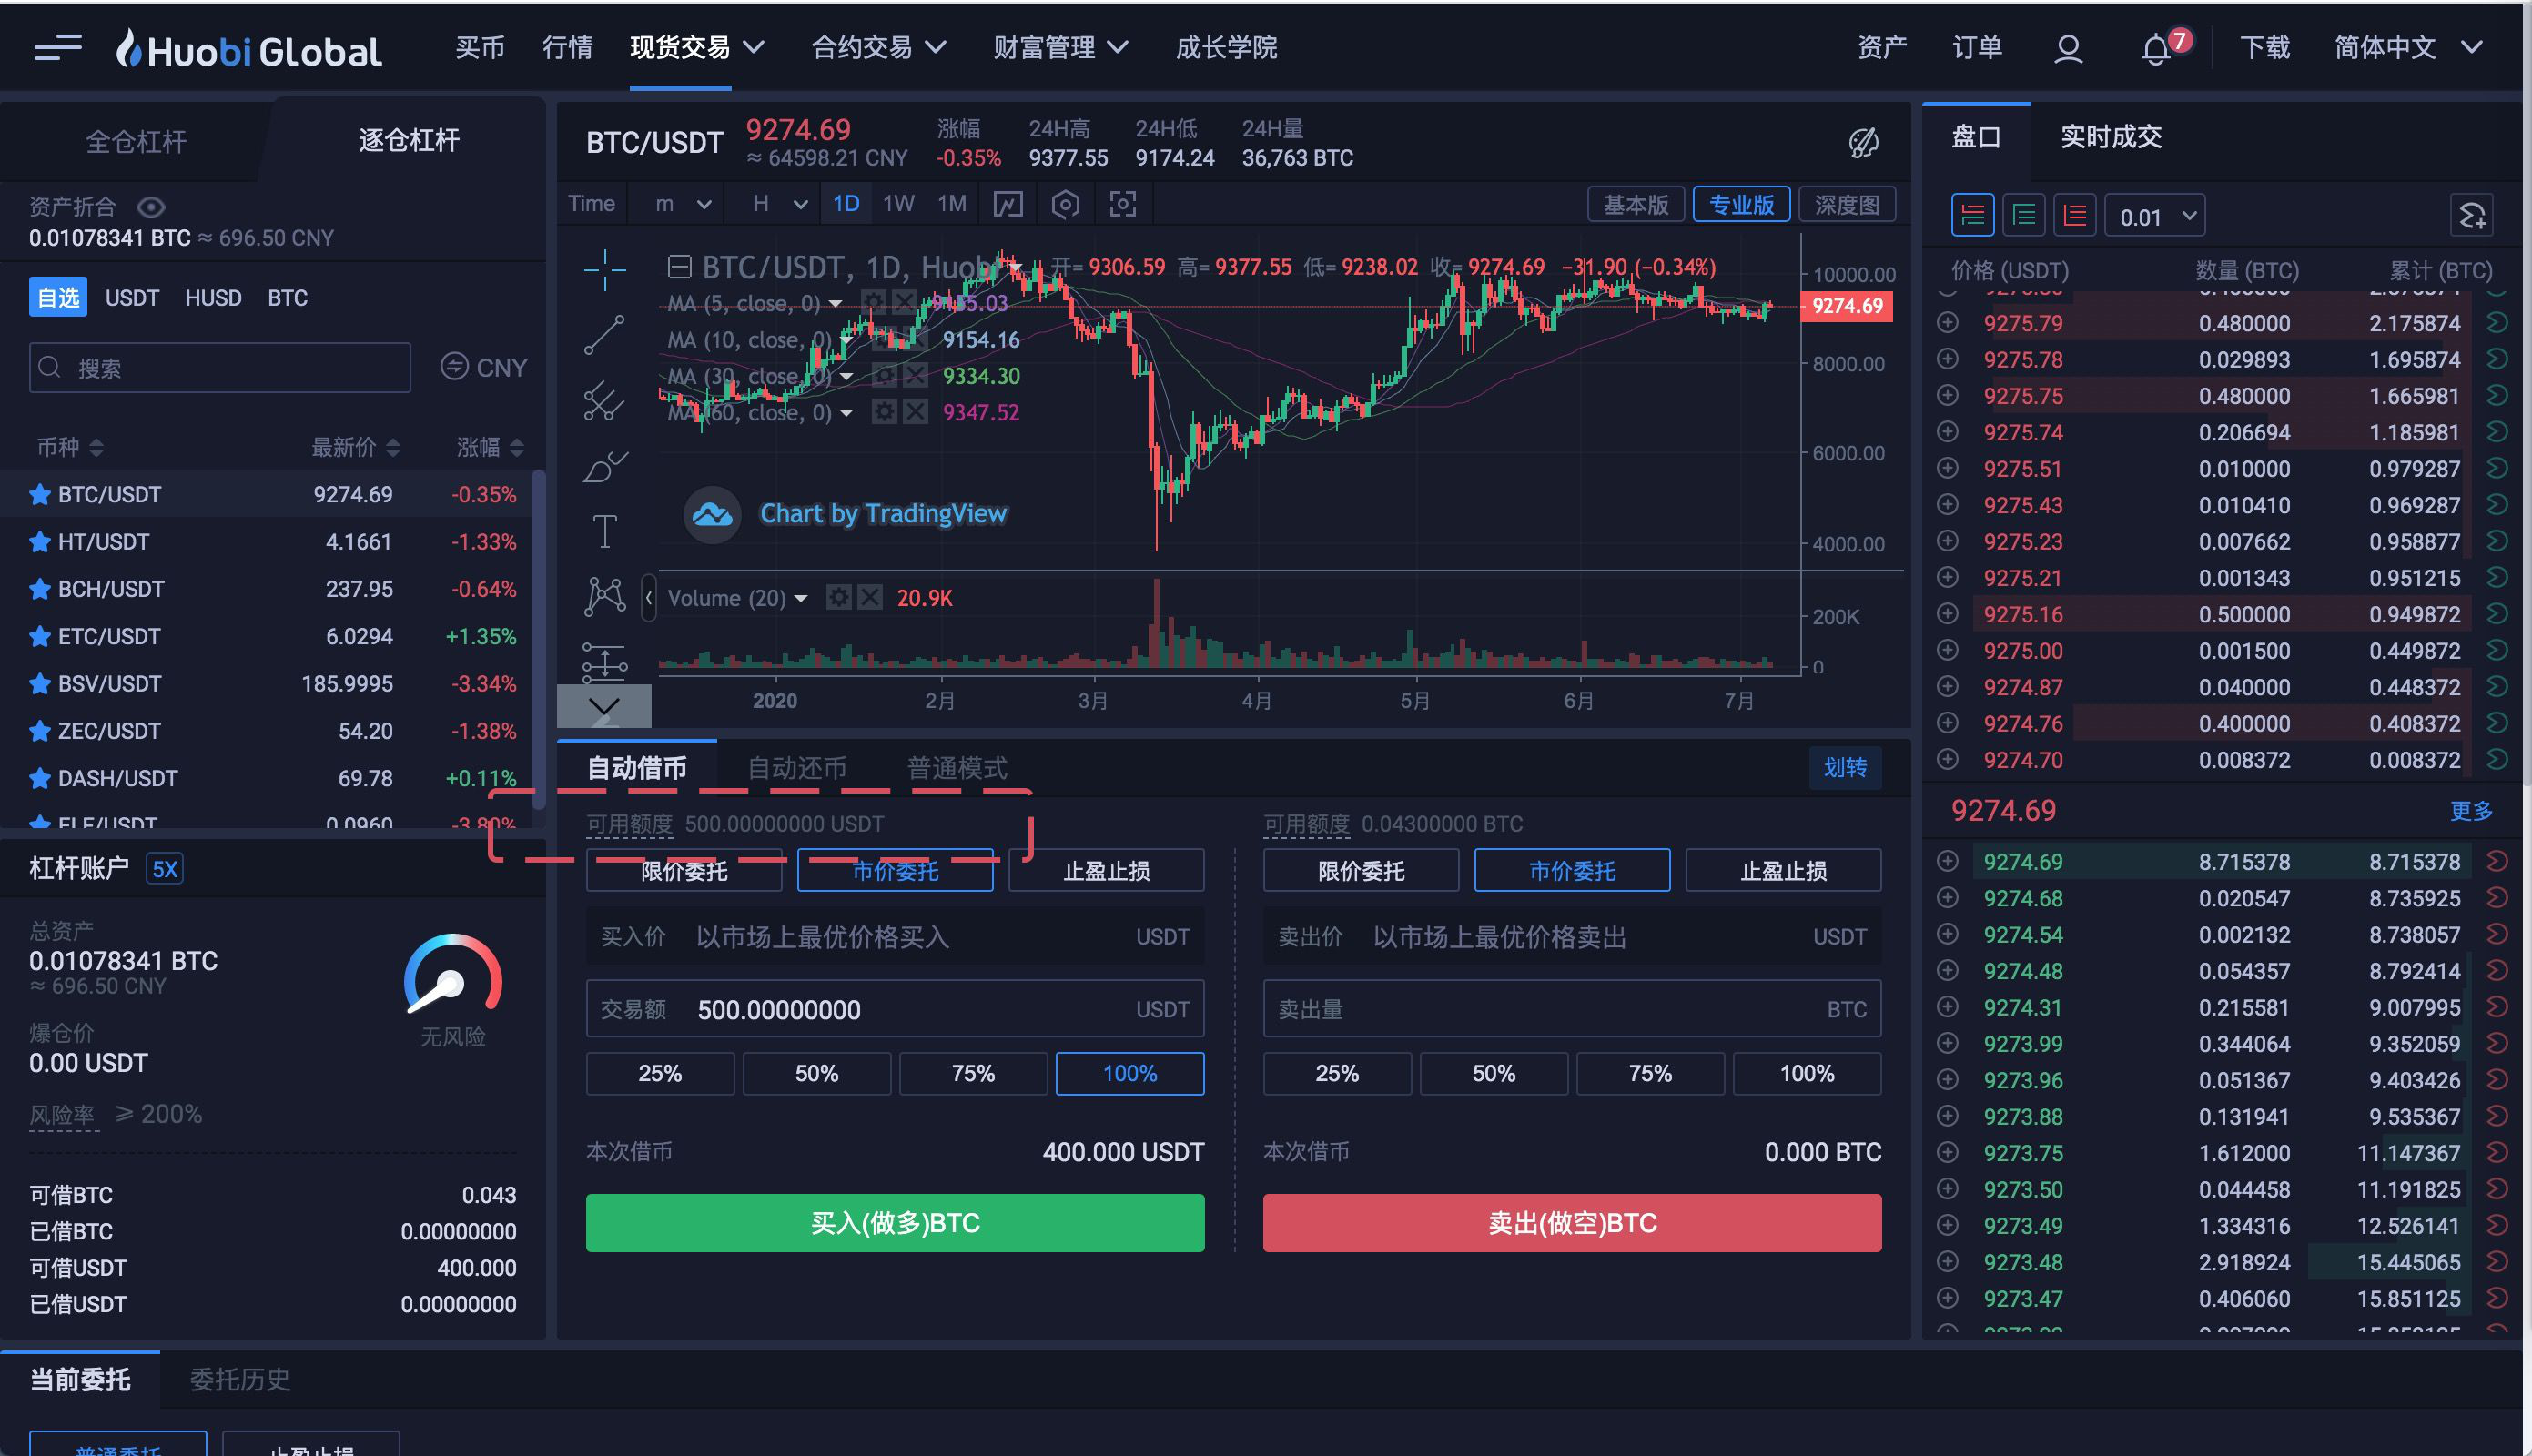Click the plus icon beside price 9275.79
2532x1456 pixels.
point(1946,323)
